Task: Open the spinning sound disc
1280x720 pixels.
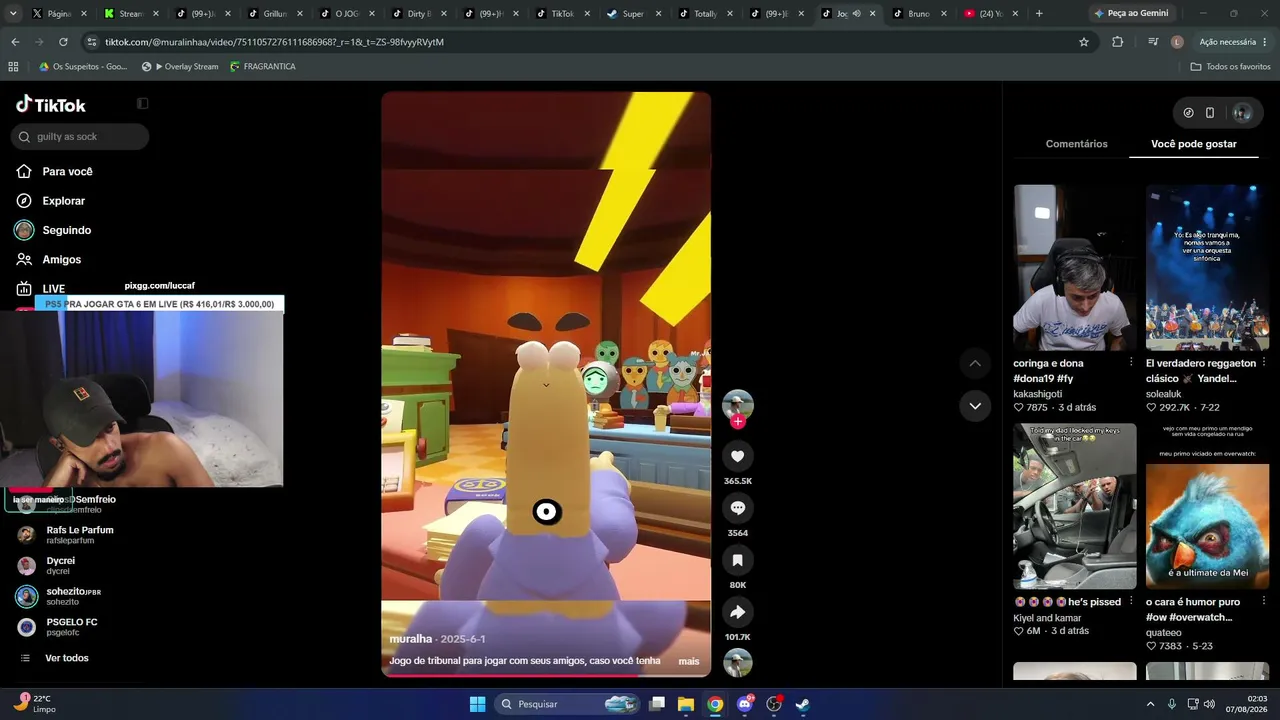Action: coord(737,663)
